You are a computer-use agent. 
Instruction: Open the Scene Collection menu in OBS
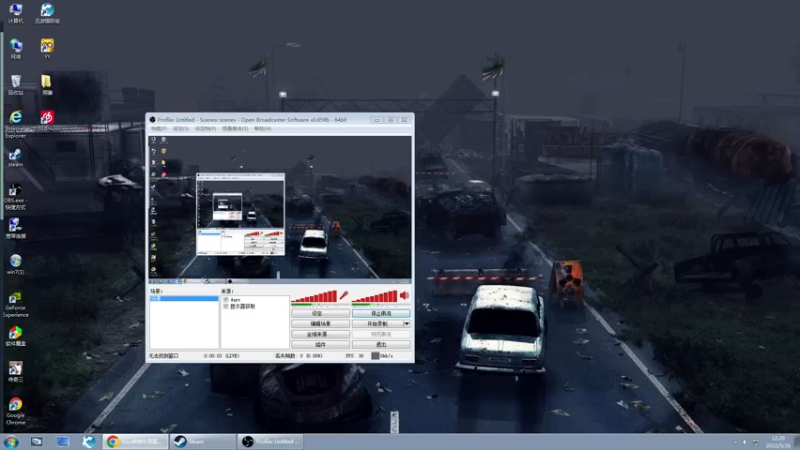click(235, 129)
